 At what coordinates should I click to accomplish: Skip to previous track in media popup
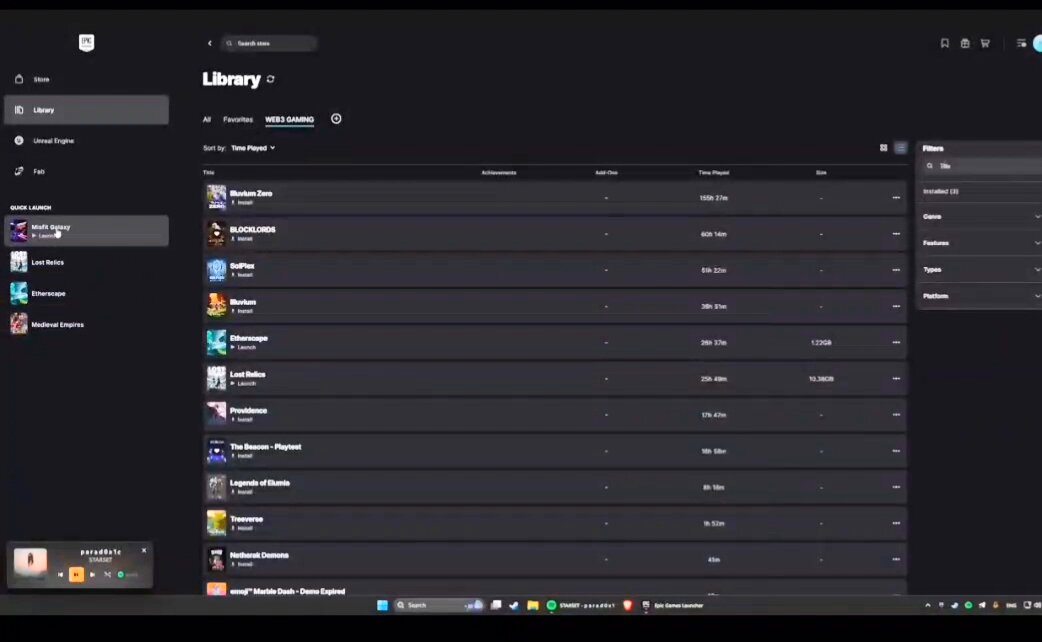click(60, 574)
